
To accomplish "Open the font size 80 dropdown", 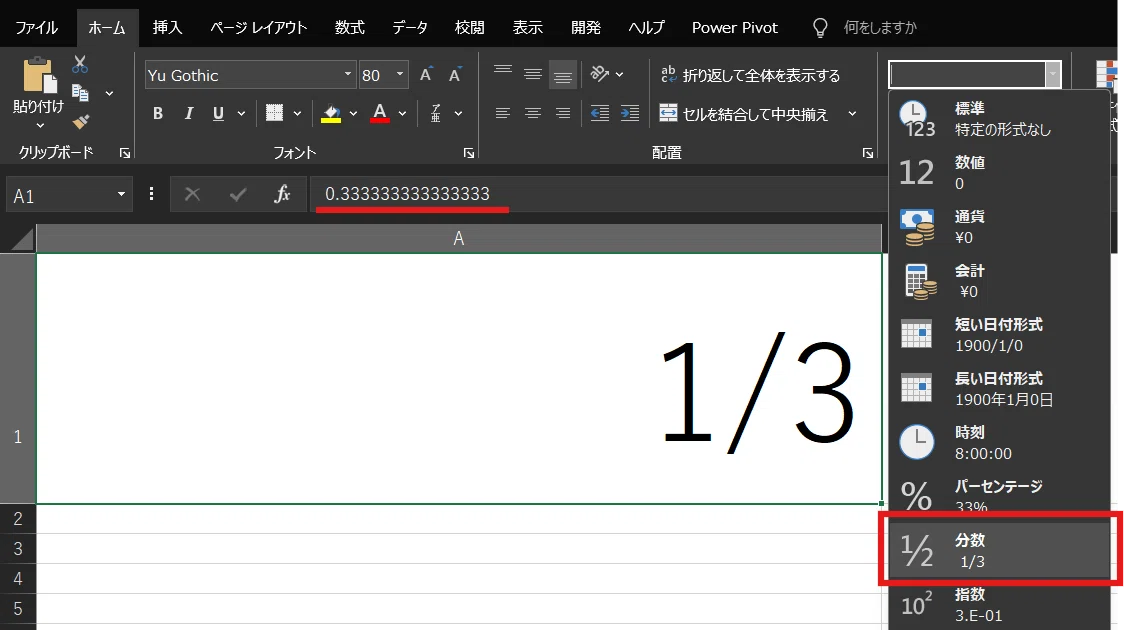I will (x=400, y=75).
